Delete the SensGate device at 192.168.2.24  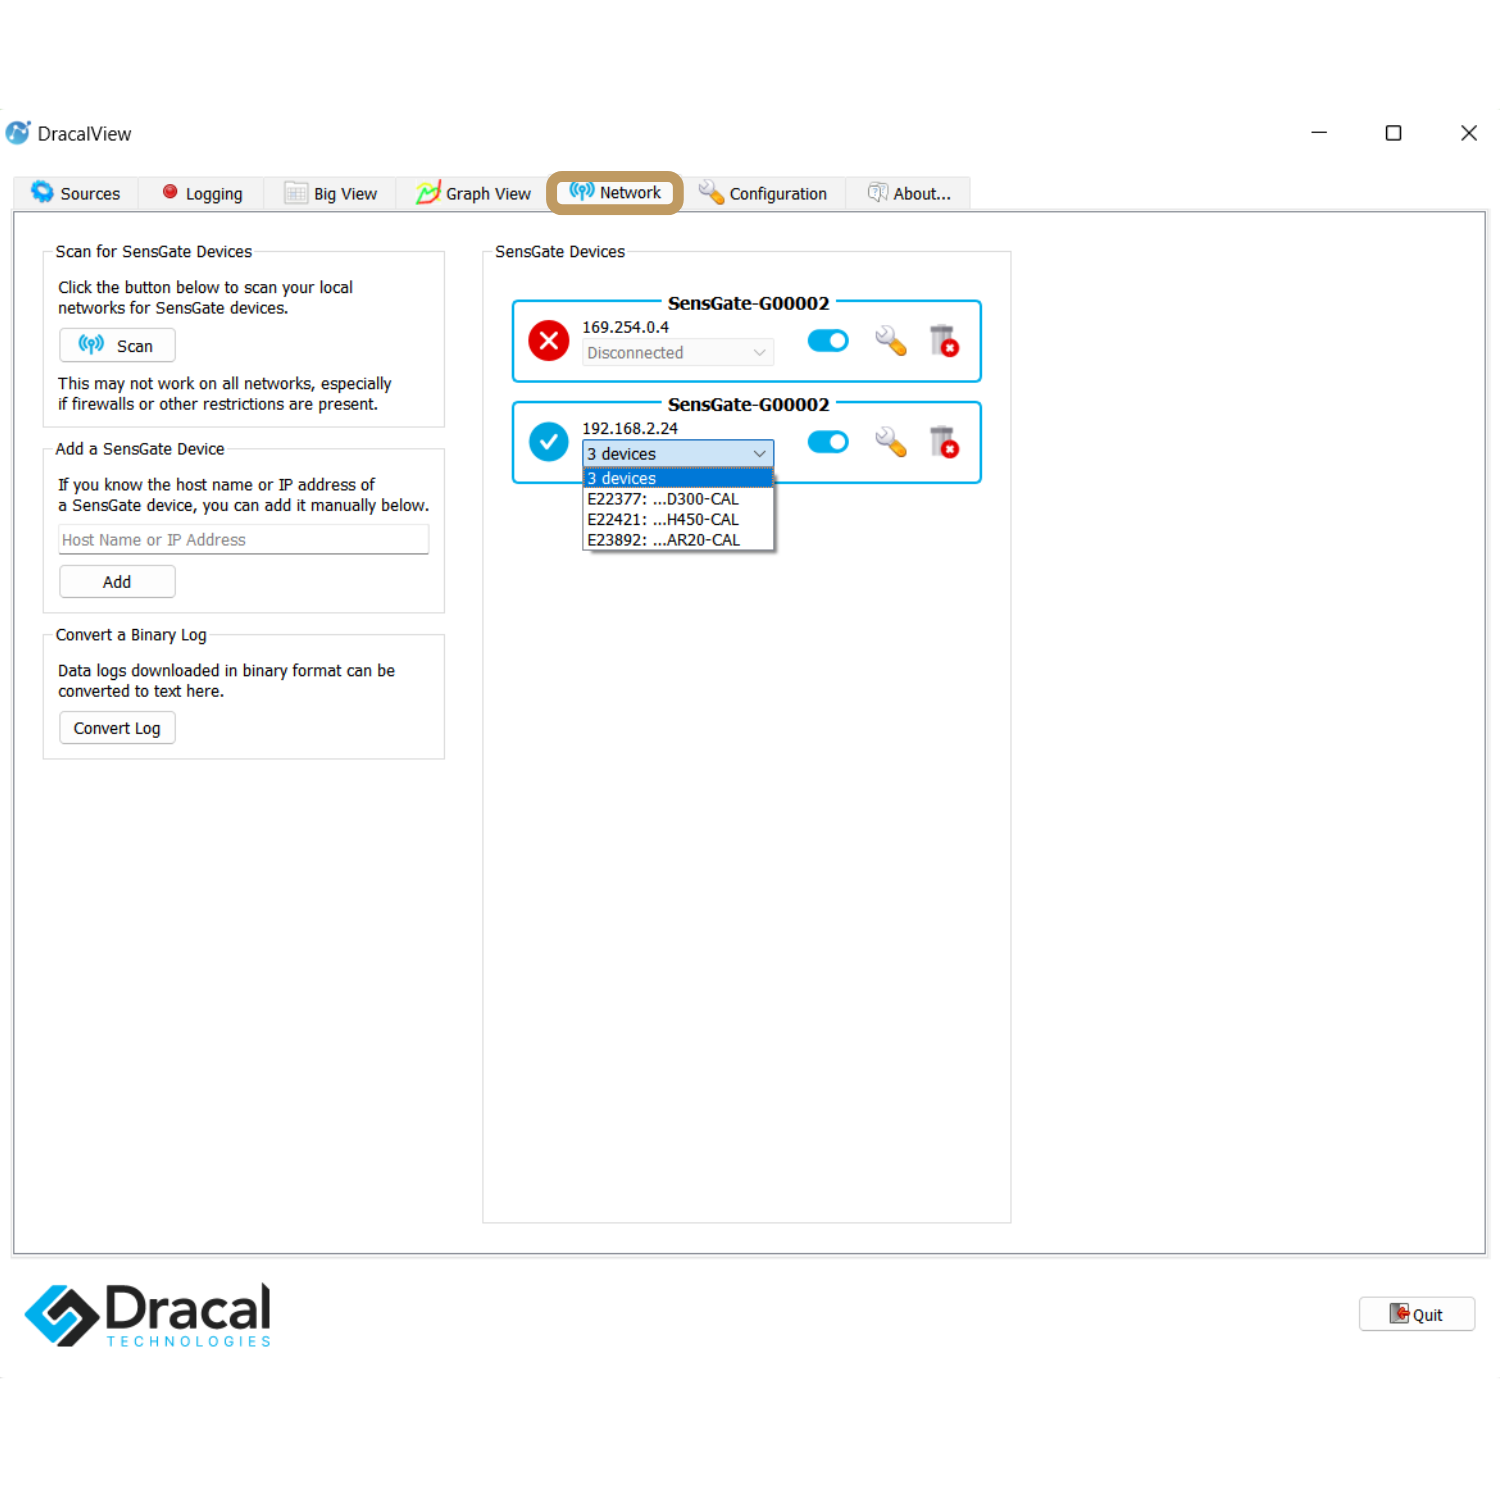coord(944,442)
